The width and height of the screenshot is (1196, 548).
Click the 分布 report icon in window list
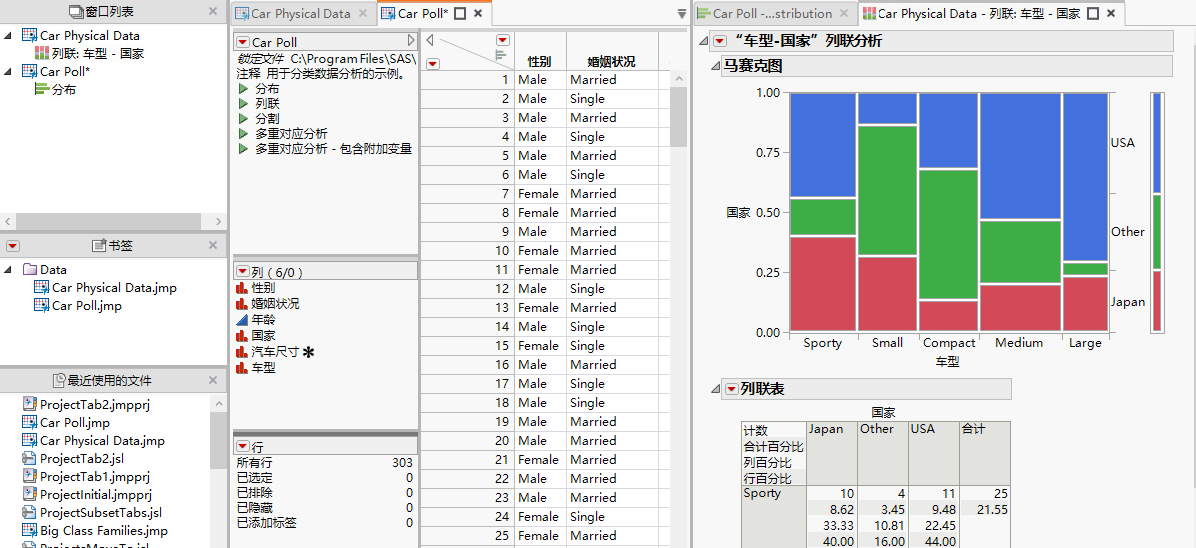[42, 89]
